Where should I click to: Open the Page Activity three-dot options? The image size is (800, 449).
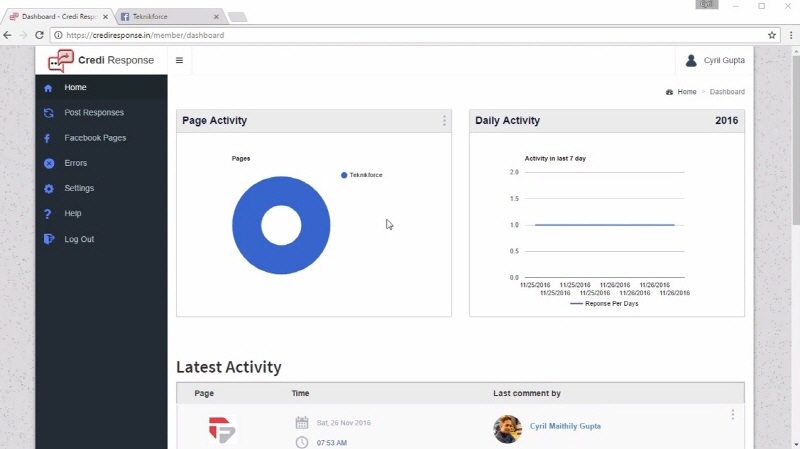point(444,120)
